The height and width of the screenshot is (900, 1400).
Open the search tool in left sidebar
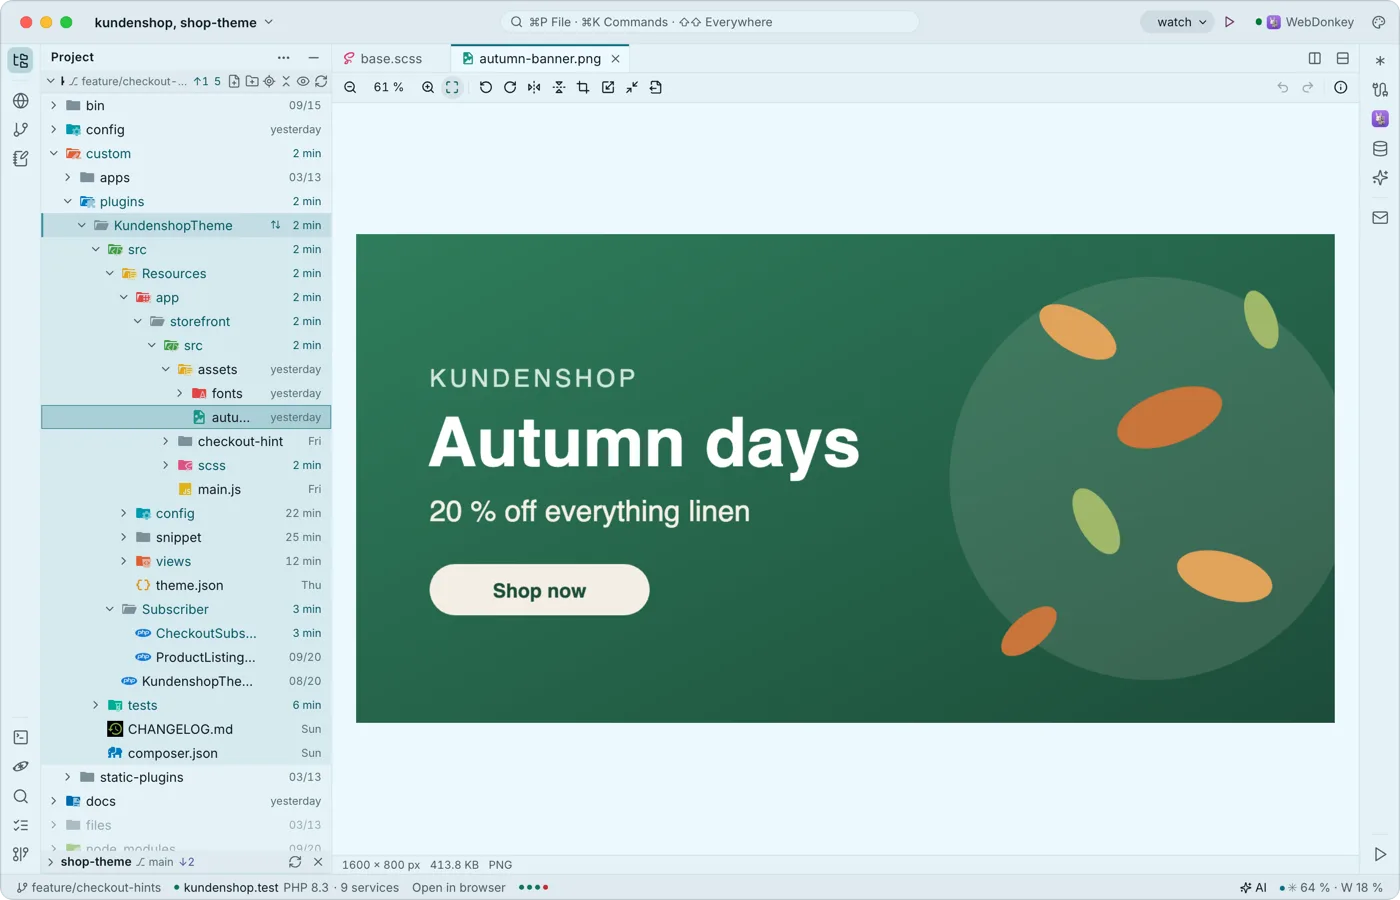pyautogui.click(x=21, y=796)
